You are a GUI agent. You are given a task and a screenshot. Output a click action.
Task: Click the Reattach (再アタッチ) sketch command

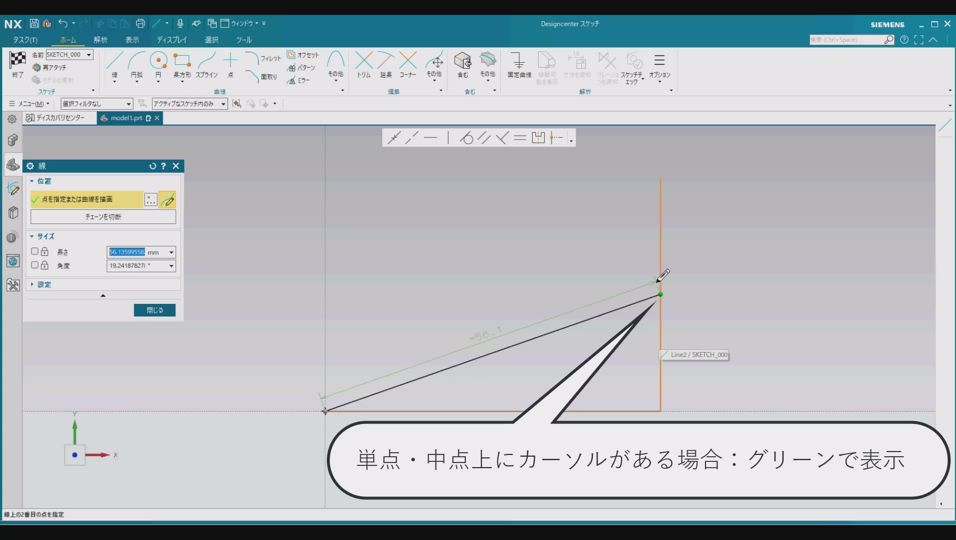pyautogui.click(x=49, y=68)
